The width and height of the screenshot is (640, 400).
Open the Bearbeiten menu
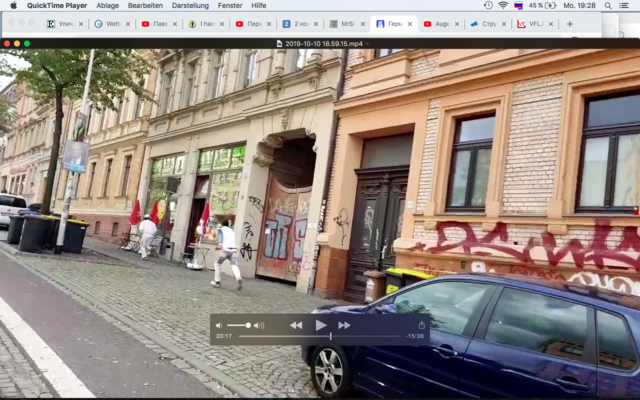145,5
